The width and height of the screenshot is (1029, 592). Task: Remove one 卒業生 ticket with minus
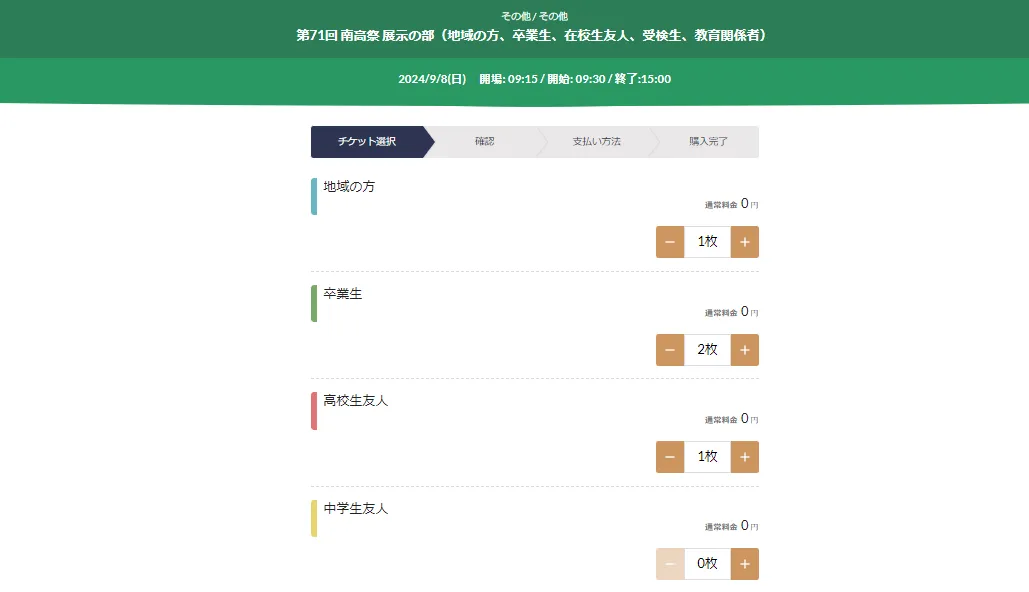[670, 350]
